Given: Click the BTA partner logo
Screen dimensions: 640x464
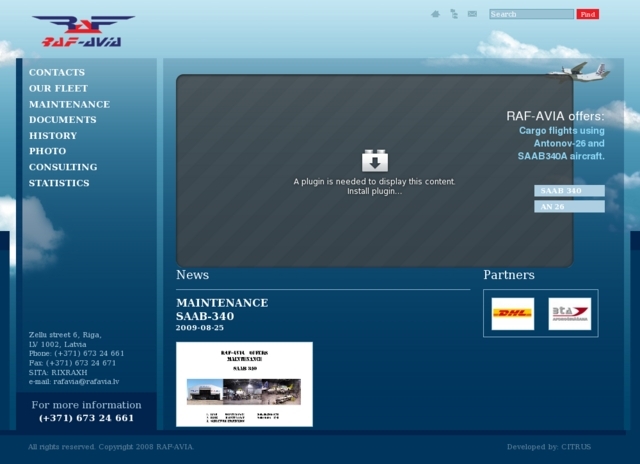Looking at the screenshot, I should pyautogui.click(x=570, y=314).
